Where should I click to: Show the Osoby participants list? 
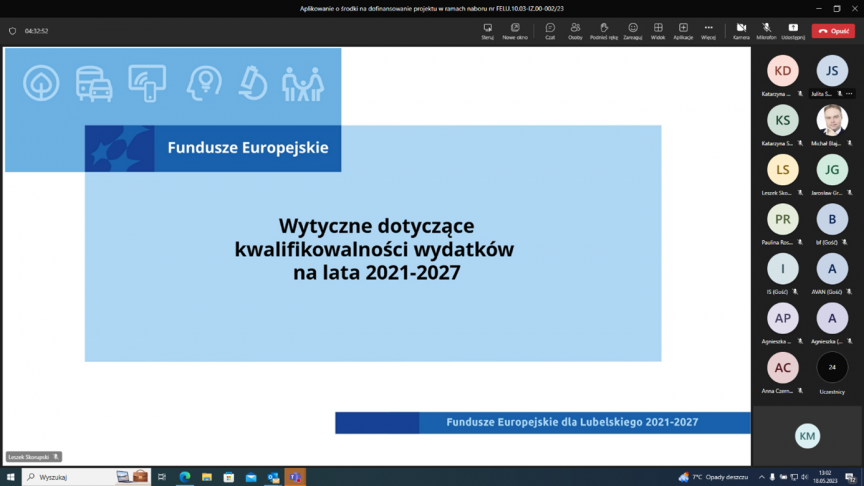pos(575,31)
